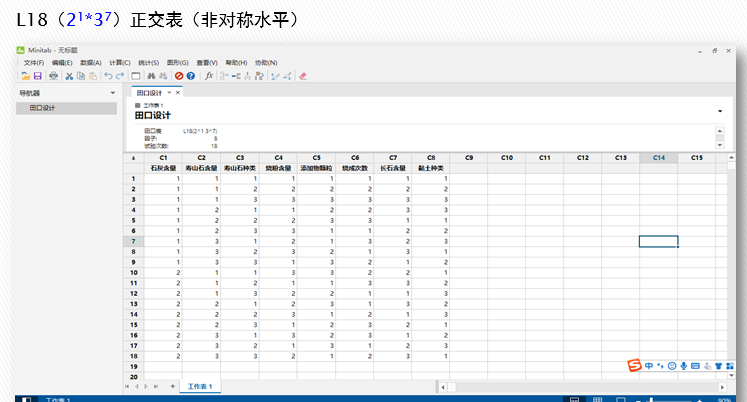
Task: Click the blue-bar toolbar icon, second after fx
Action: [236, 76]
